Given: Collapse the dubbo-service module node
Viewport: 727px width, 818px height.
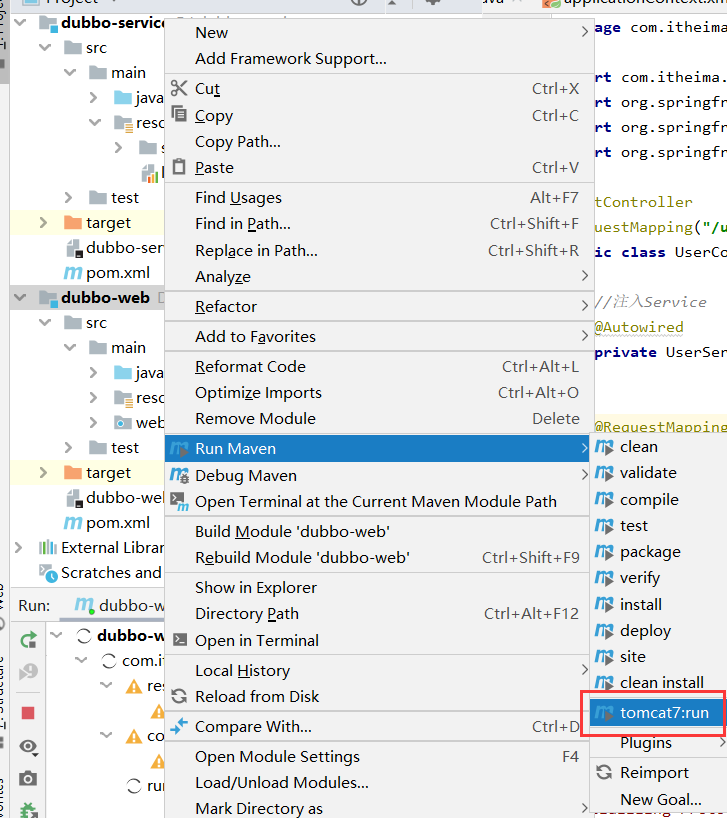Looking at the screenshot, I should [x=20, y=22].
